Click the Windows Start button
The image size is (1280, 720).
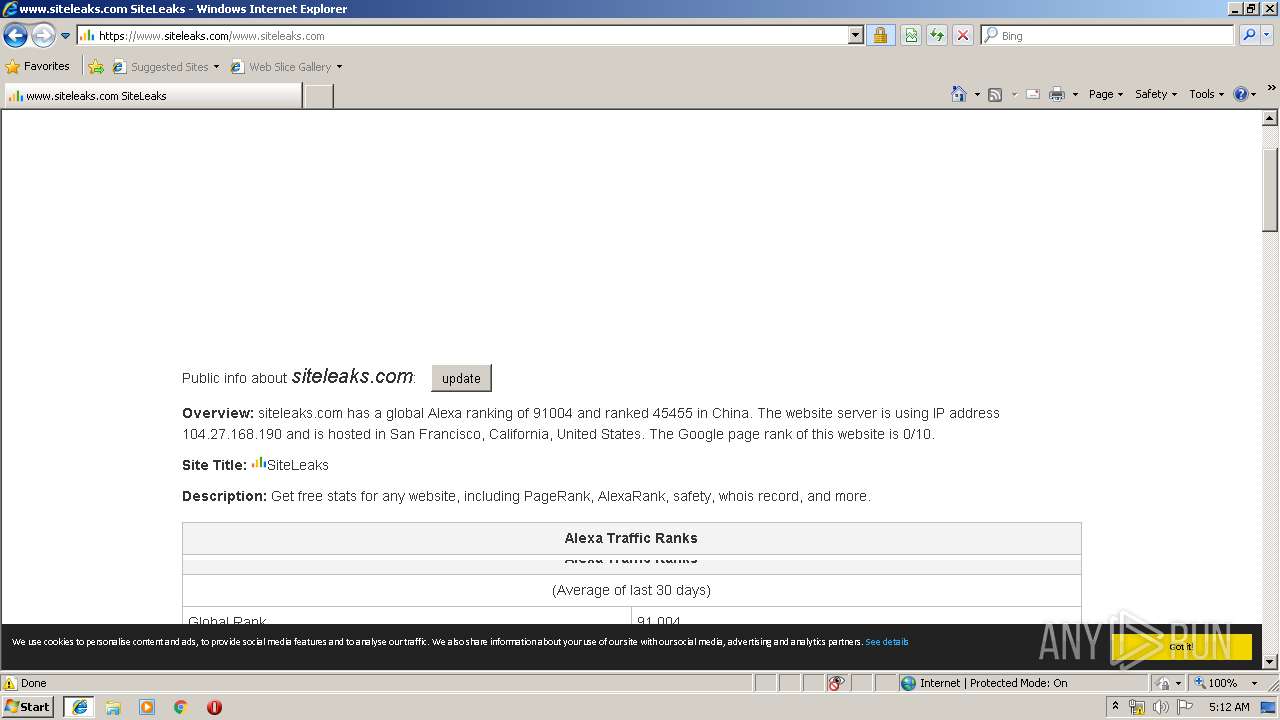click(x=28, y=706)
